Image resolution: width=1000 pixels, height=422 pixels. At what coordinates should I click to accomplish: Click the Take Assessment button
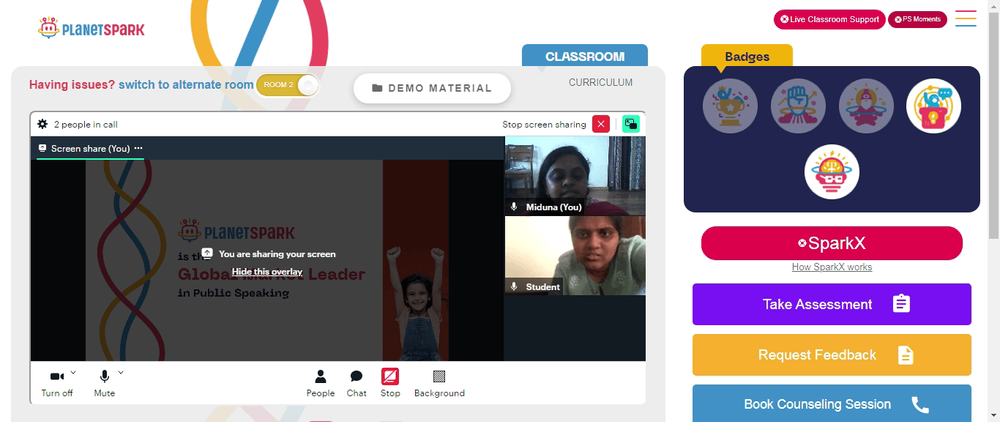tap(832, 304)
